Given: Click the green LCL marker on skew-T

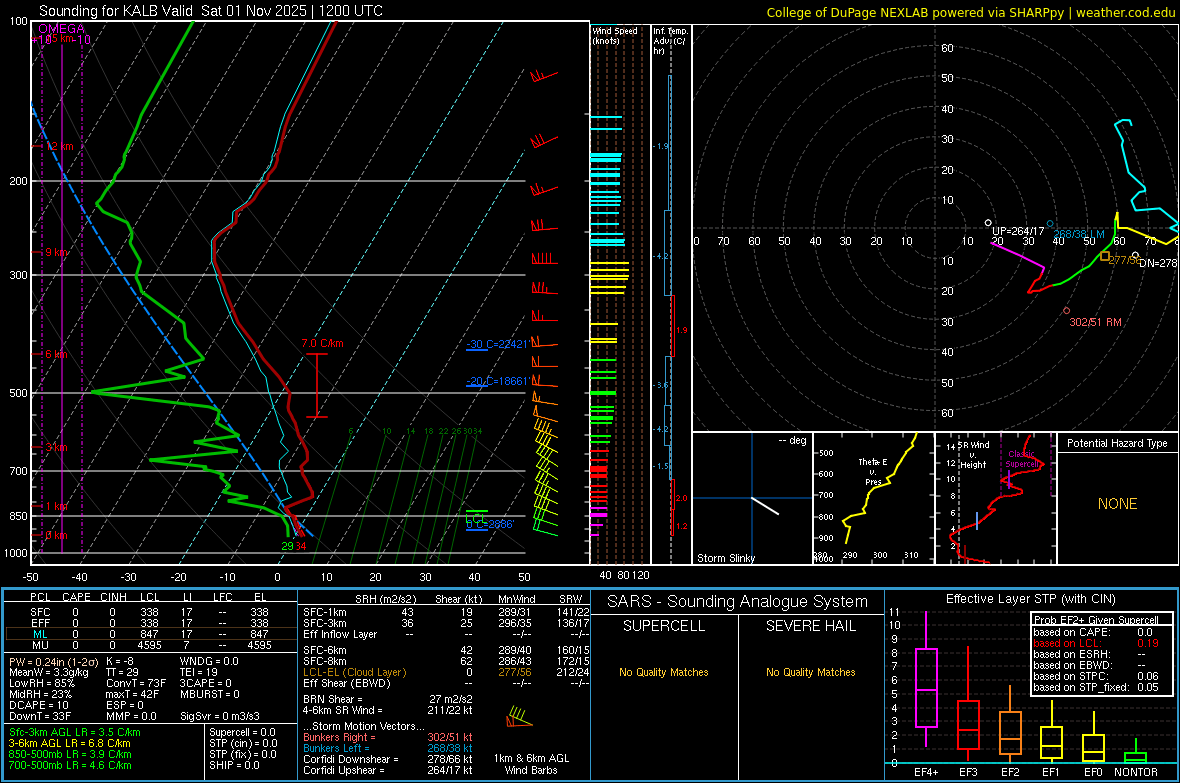Looking at the screenshot, I should pyautogui.click(x=476, y=516).
